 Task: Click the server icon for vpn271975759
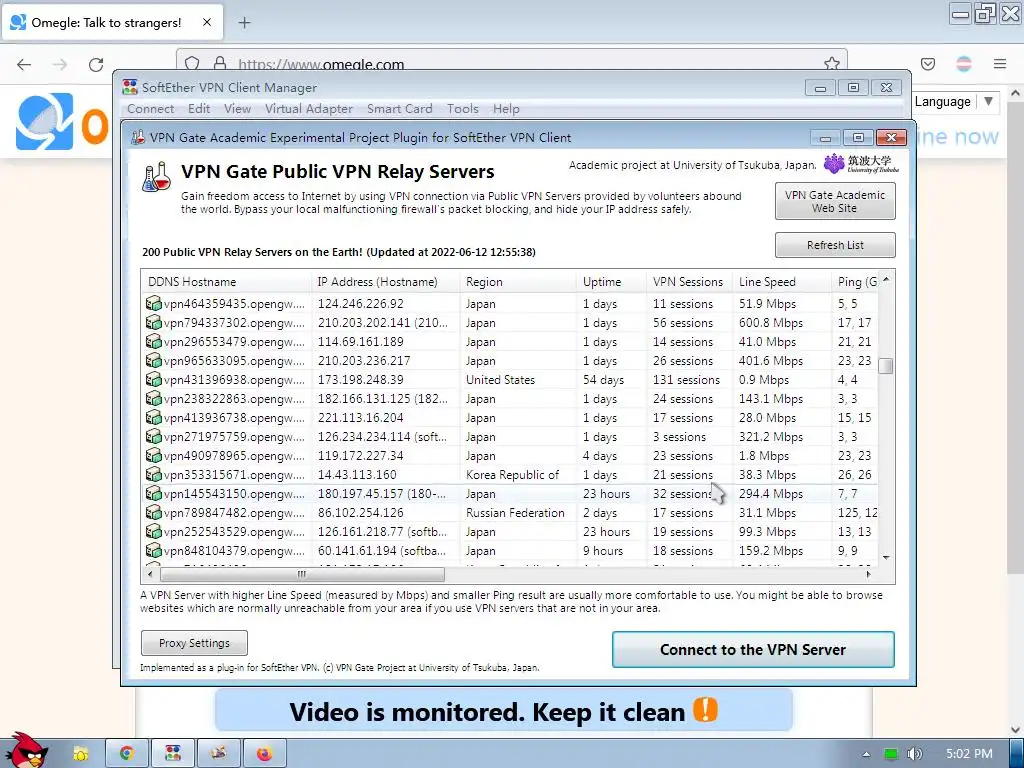coord(153,436)
